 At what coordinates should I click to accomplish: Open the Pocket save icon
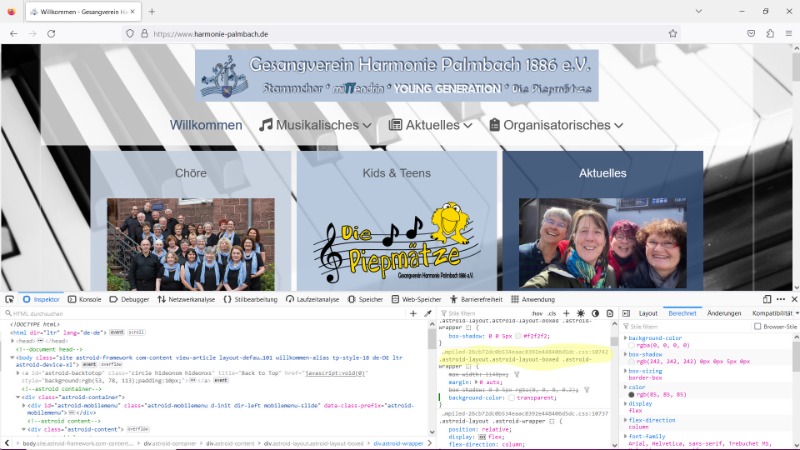(751, 34)
